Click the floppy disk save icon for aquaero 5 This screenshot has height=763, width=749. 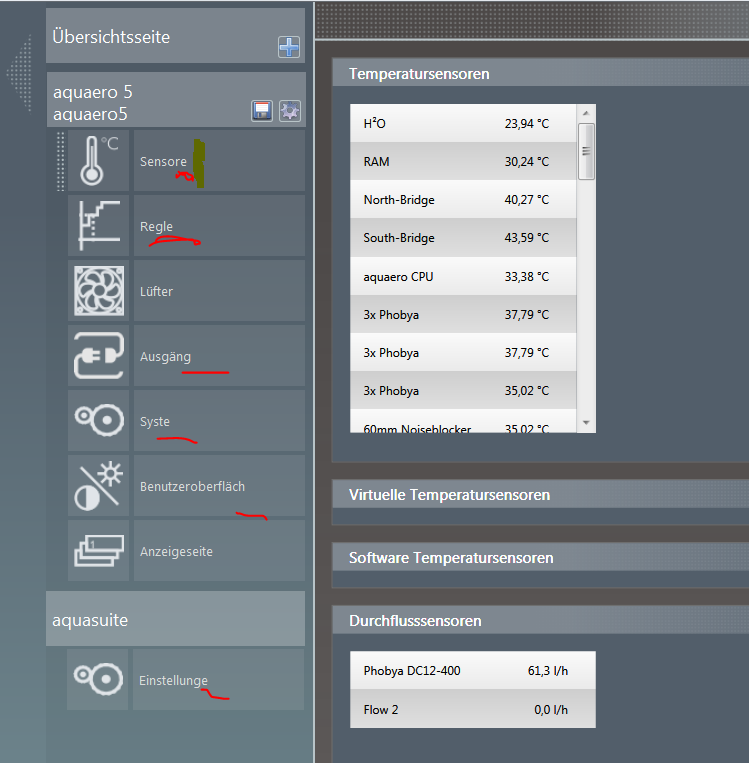[x=261, y=111]
